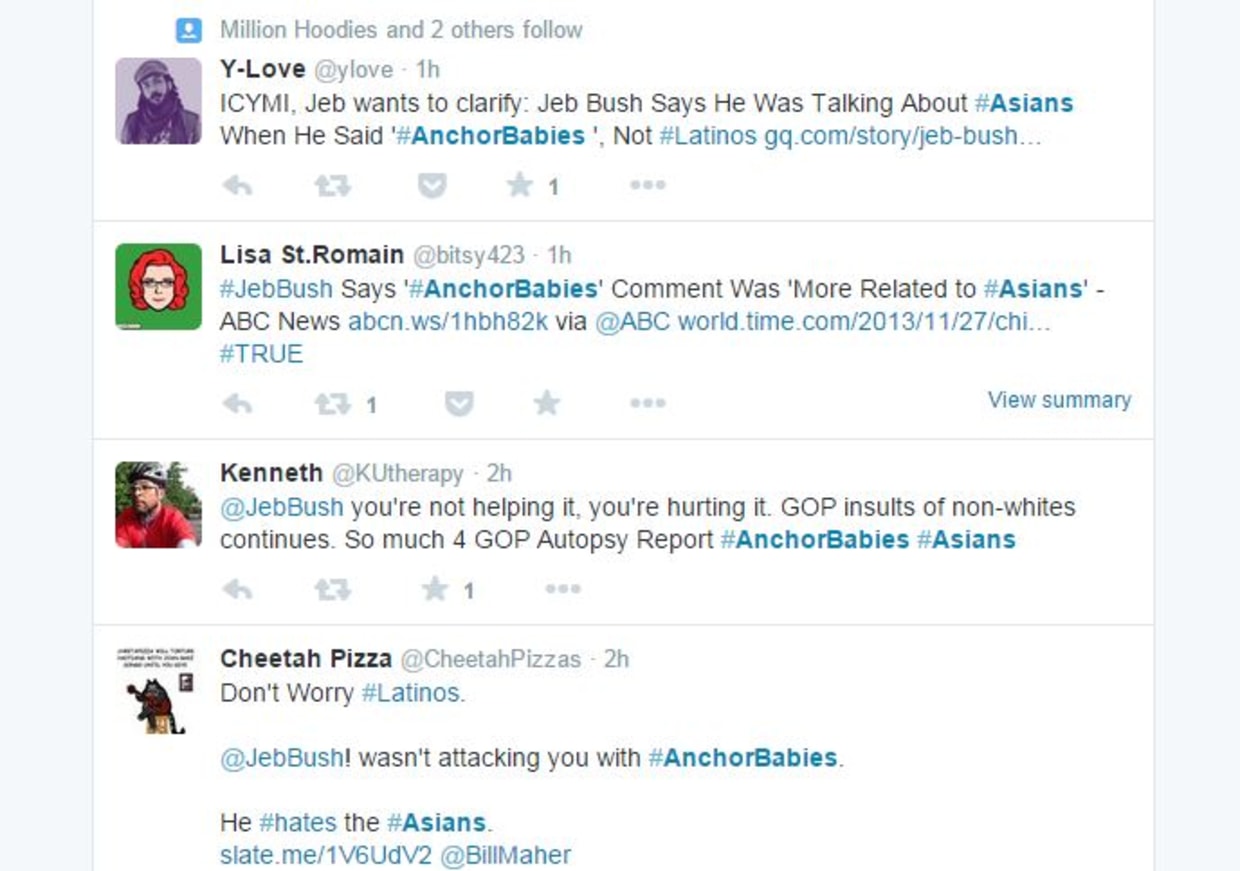The image size is (1240, 871).
Task: Reply to Y-Love's tweet
Action: tap(237, 185)
